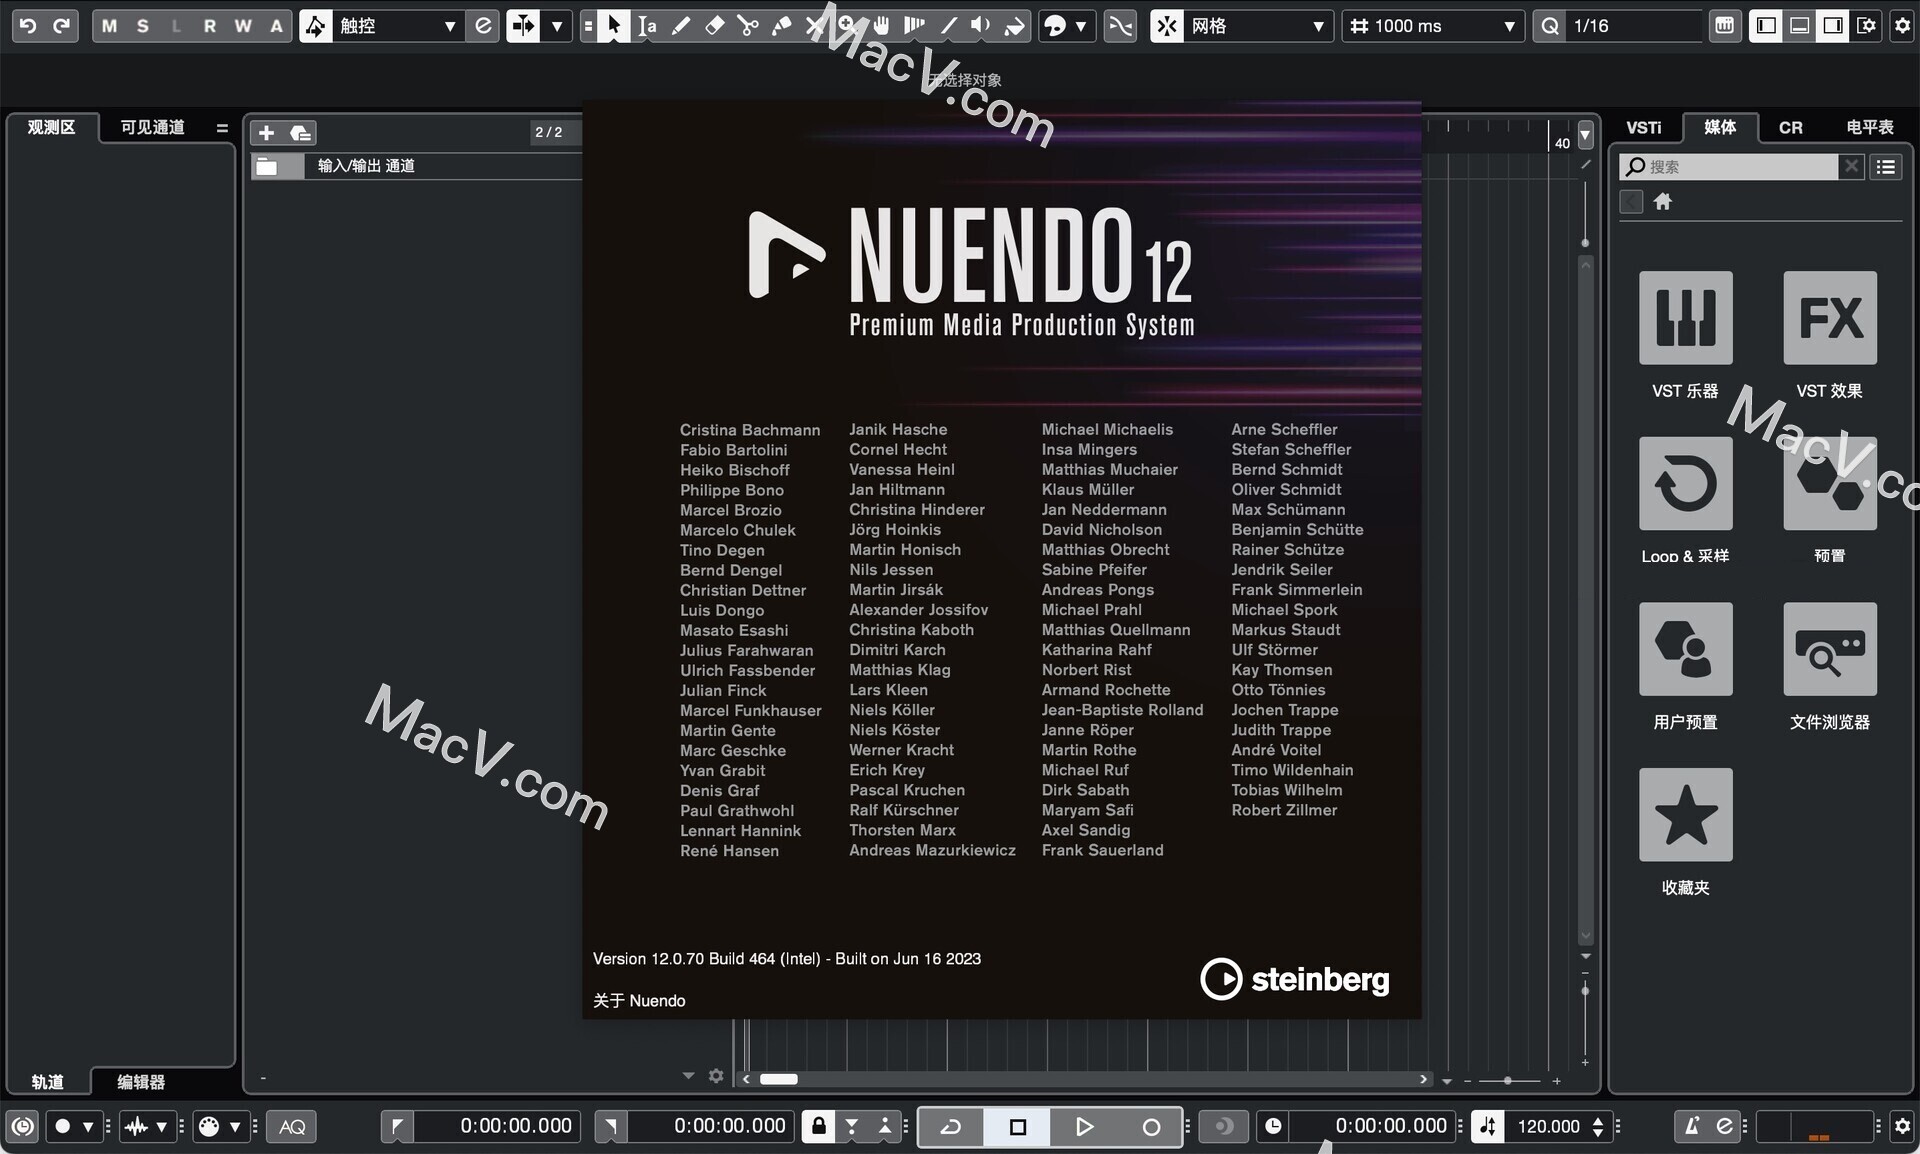Open the Loop & samples tile
The image size is (1920, 1154).
click(x=1685, y=483)
